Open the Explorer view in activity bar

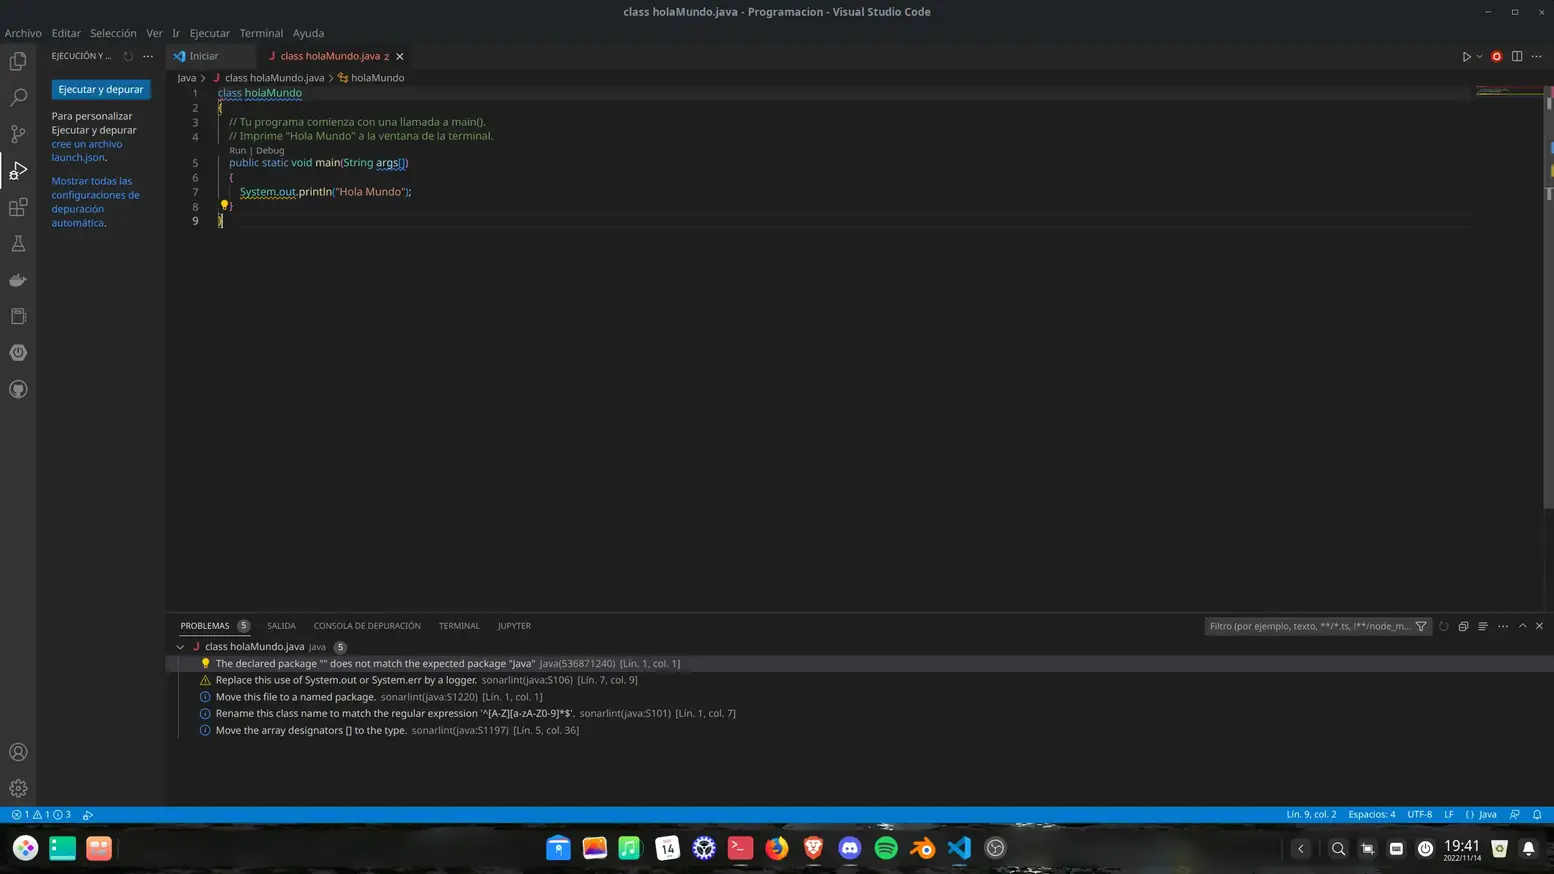pyautogui.click(x=18, y=61)
